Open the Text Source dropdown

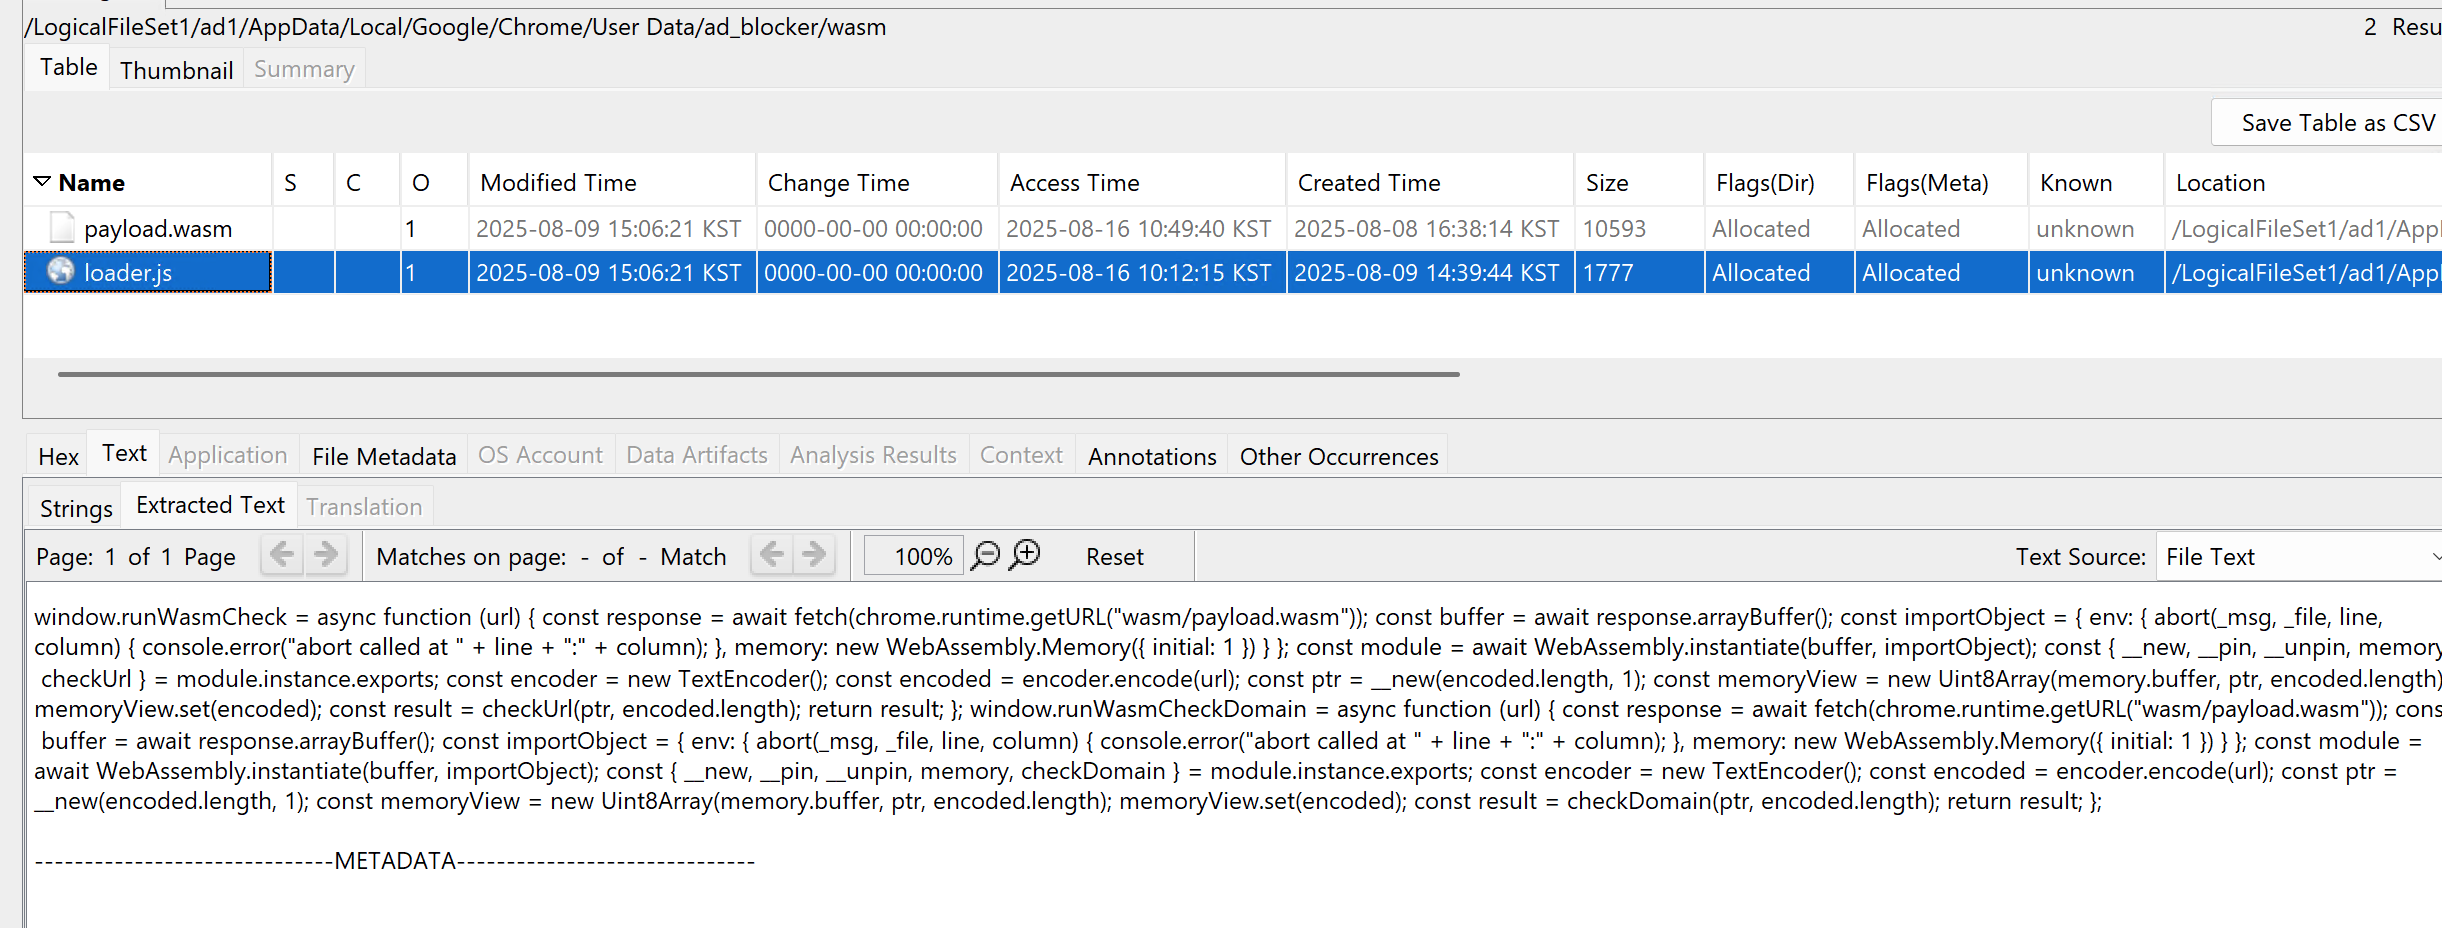2298,557
